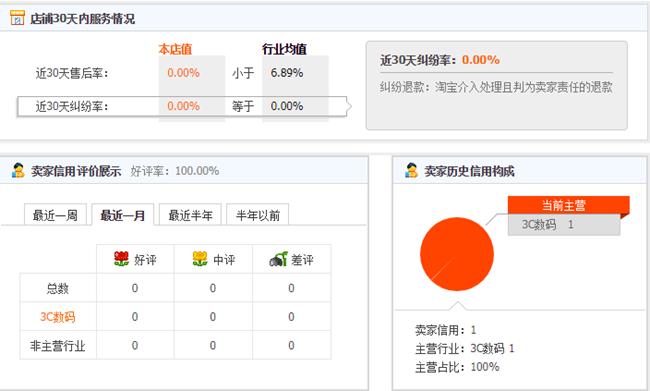Viewport: 650px width, 391px height.
Task: Click the 好评 count in 总数 row
Action: (135, 288)
